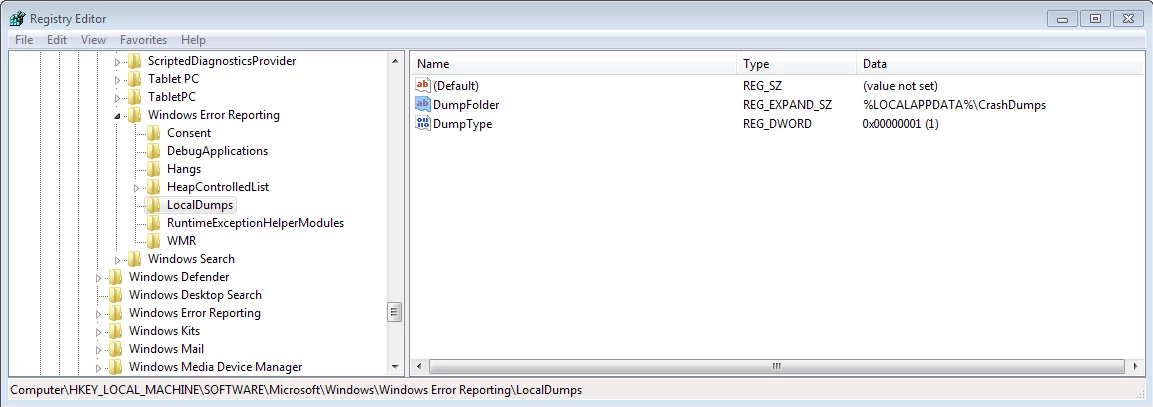The width and height of the screenshot is (1153, 407).
Task: Expand the Windows Media Device Manager key
Action: pos(99,368)
